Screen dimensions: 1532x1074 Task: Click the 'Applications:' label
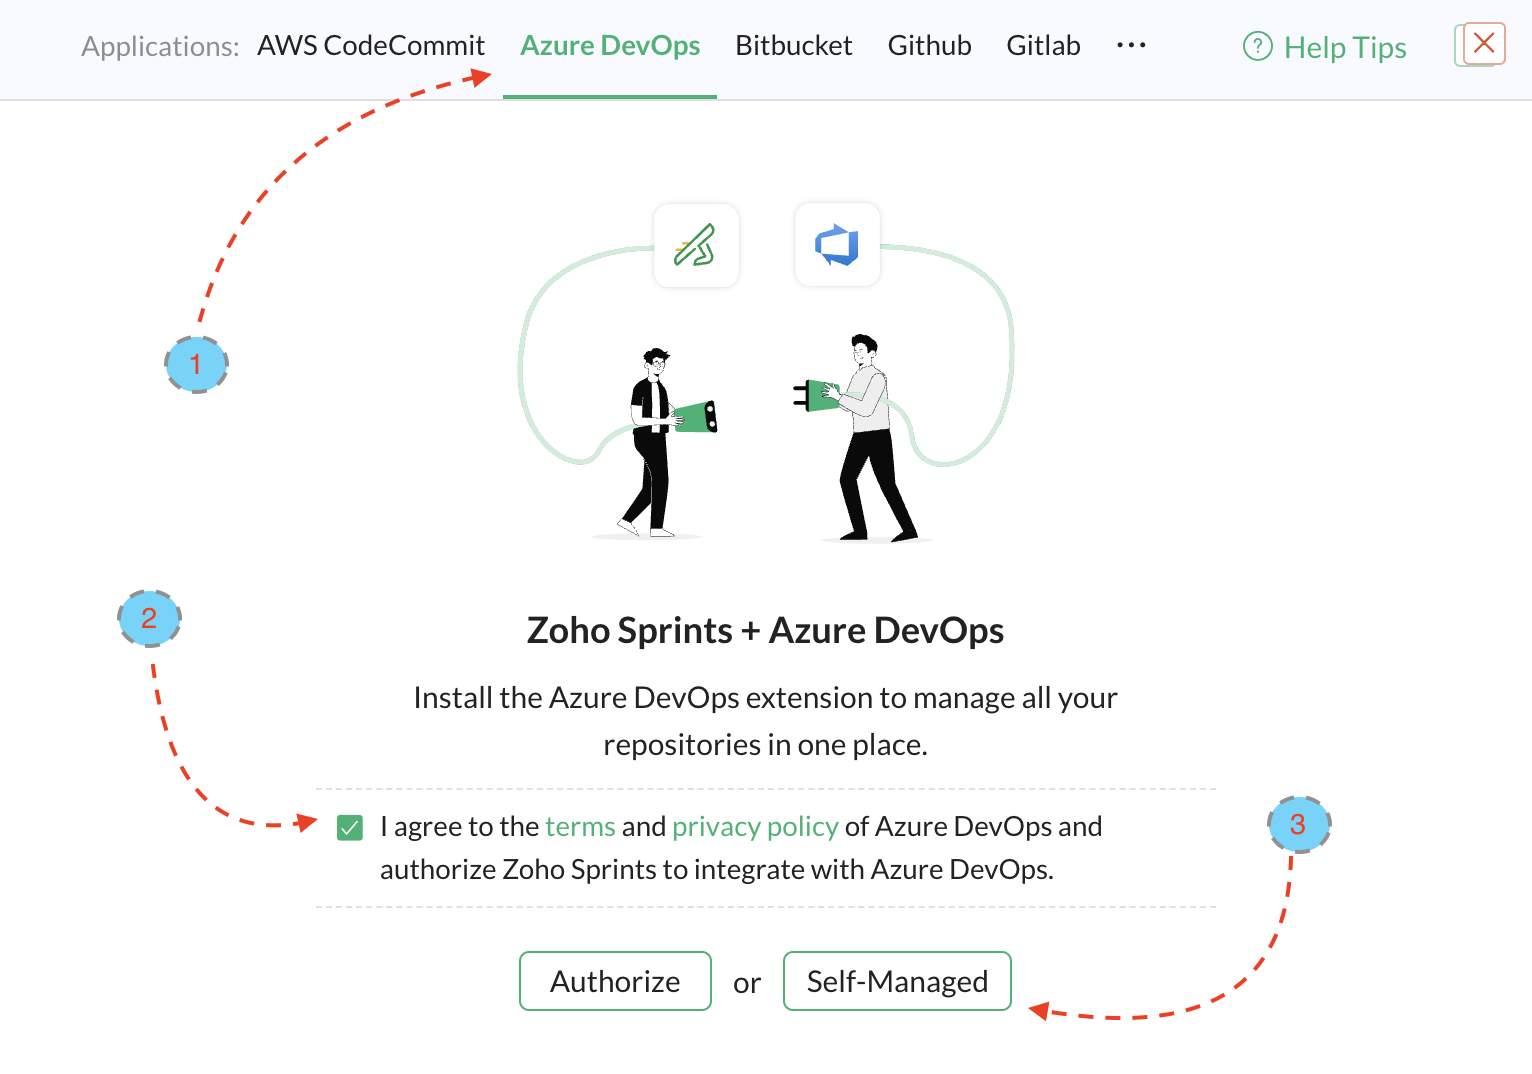[x=160, y=47]
